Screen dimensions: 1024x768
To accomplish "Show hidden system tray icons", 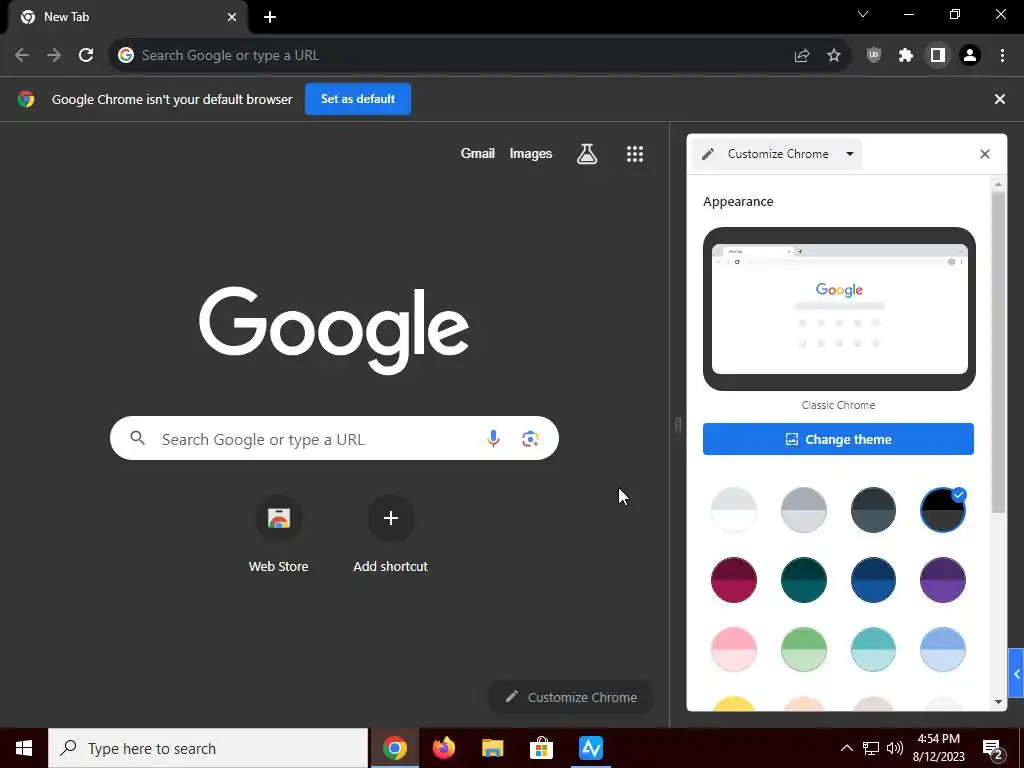I will [x=846, y=748].
